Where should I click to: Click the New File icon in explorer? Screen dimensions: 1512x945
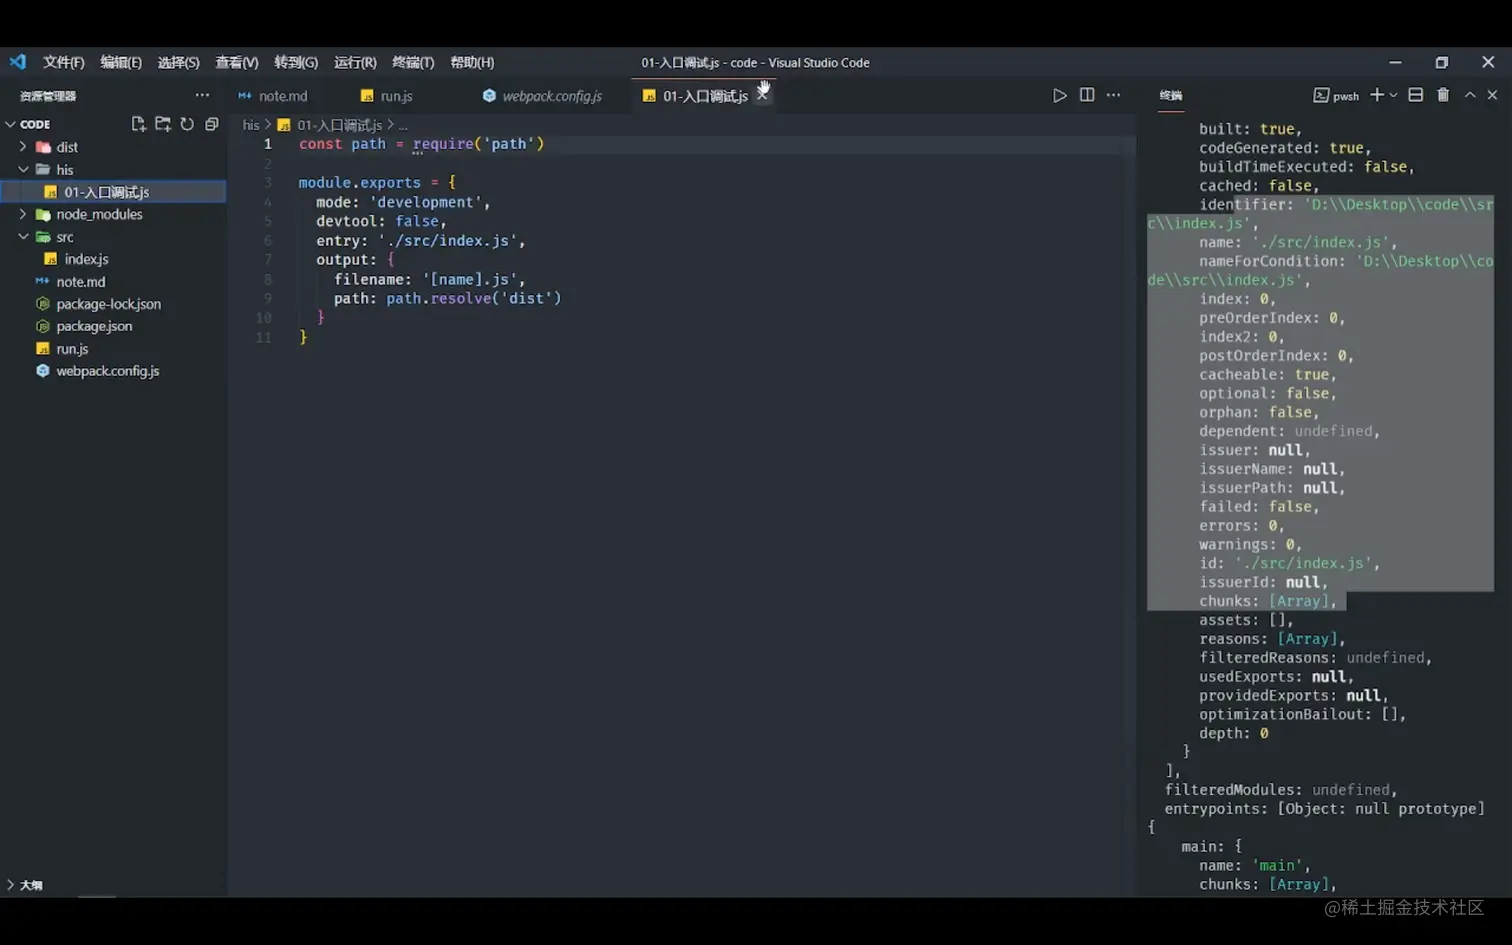(138, 124)
